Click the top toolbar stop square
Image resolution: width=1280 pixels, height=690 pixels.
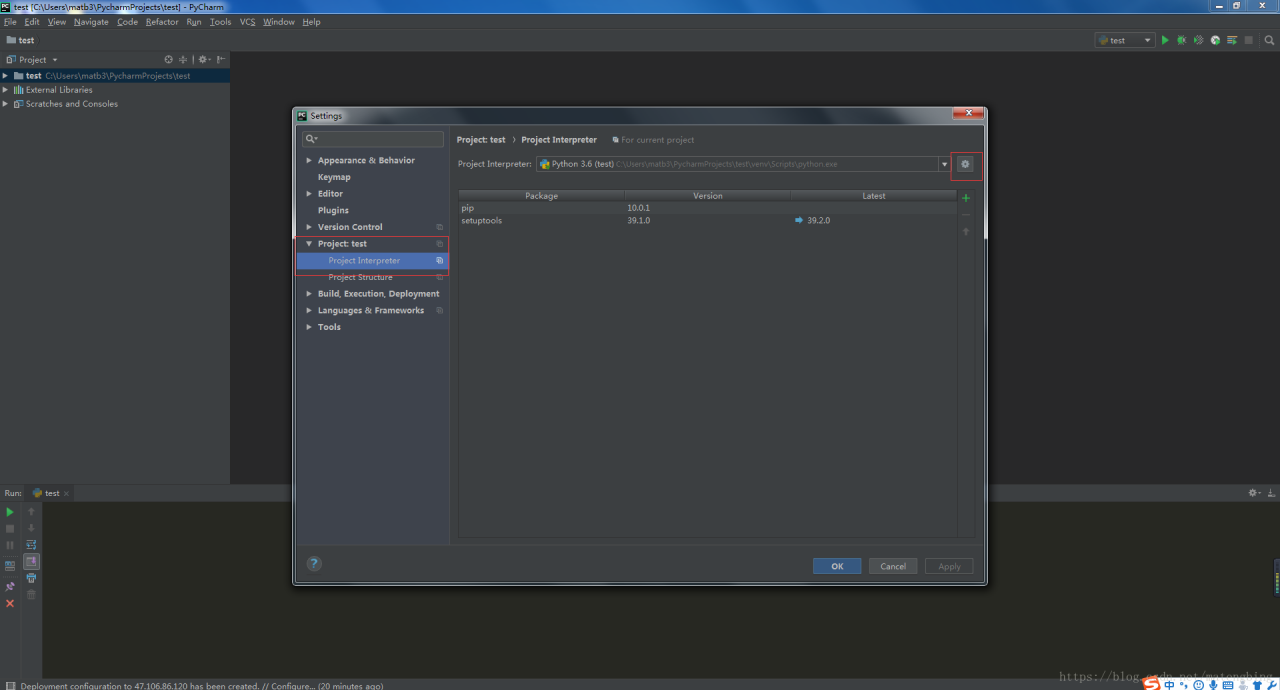click(1248, 40)
